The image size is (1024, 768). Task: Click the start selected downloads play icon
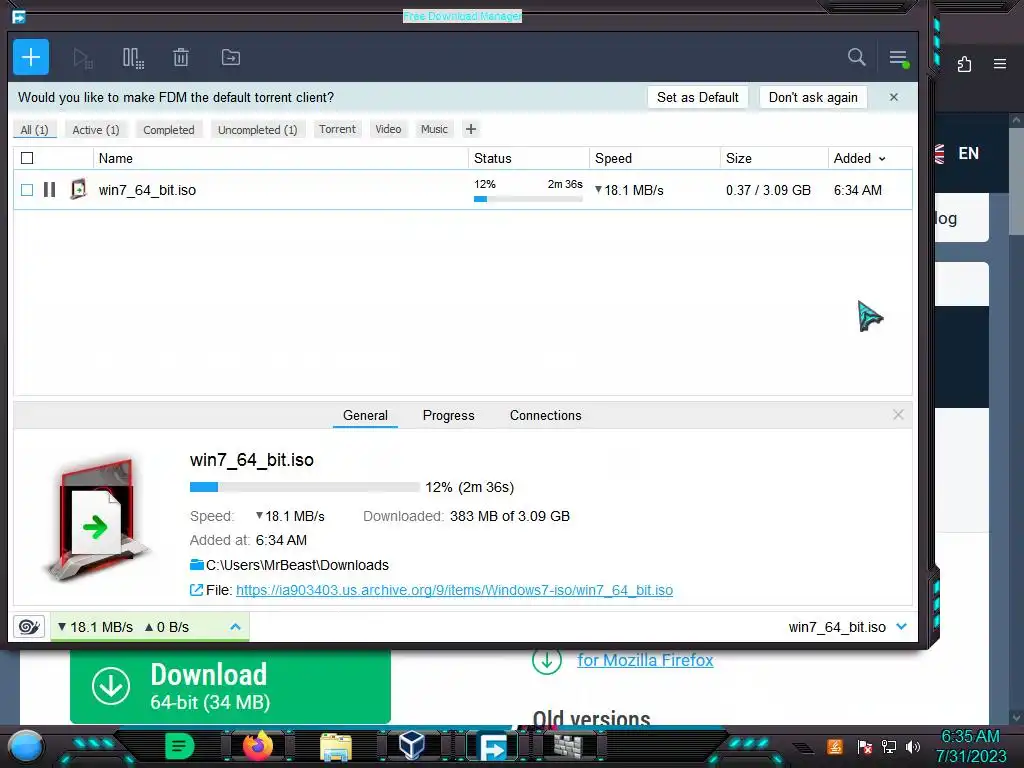coord(82,58)
